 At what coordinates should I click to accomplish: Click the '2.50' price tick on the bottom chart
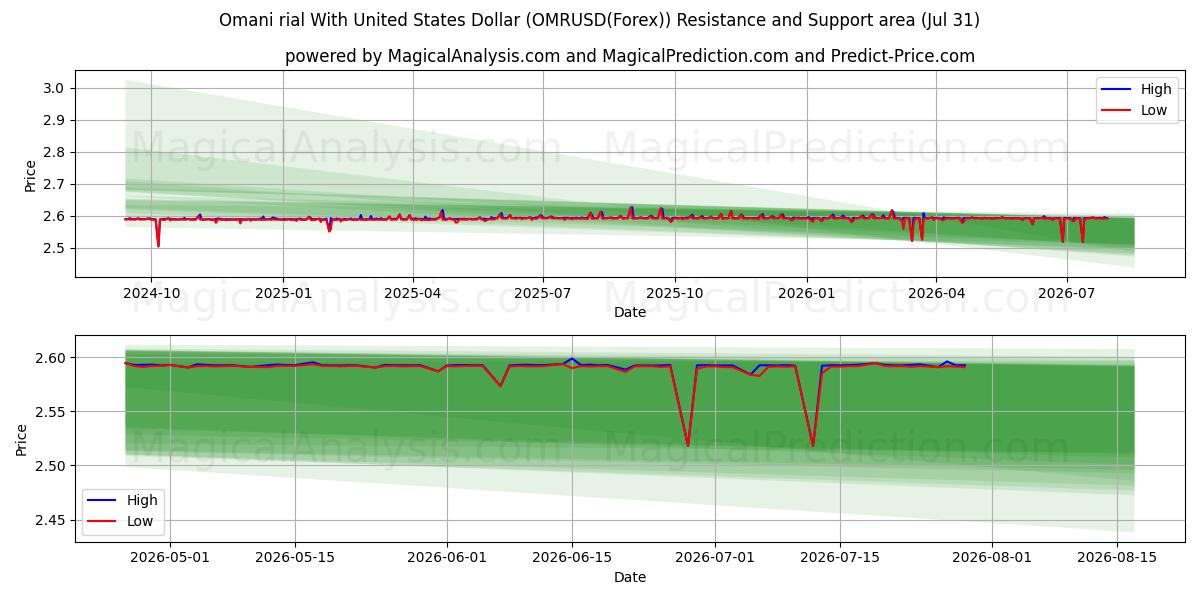[x=49, y=466]
